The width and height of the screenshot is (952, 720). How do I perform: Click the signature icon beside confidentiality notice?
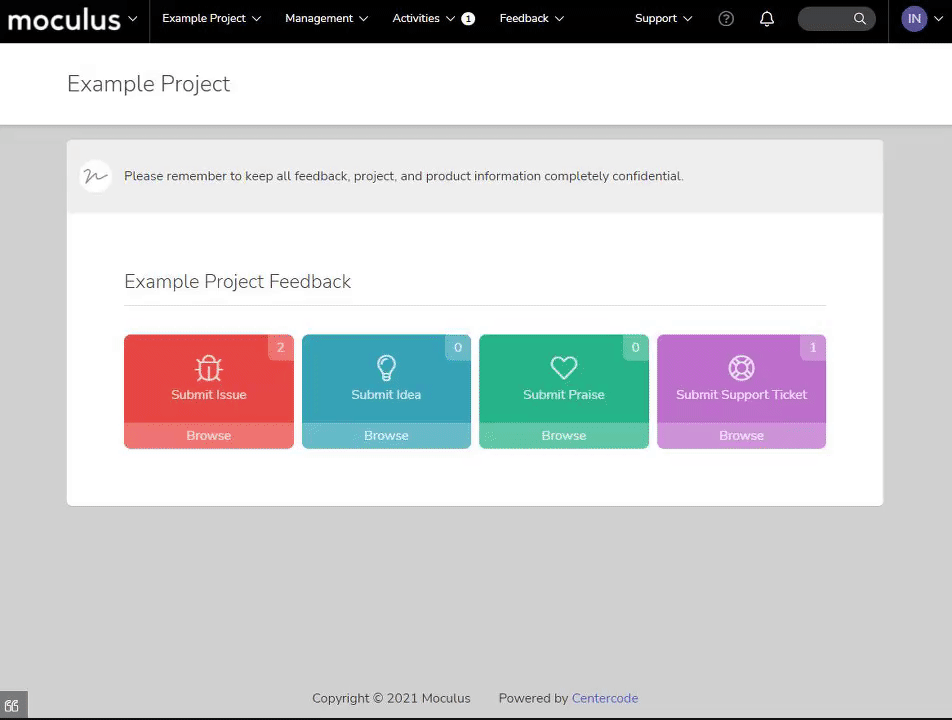click(95, 176)
